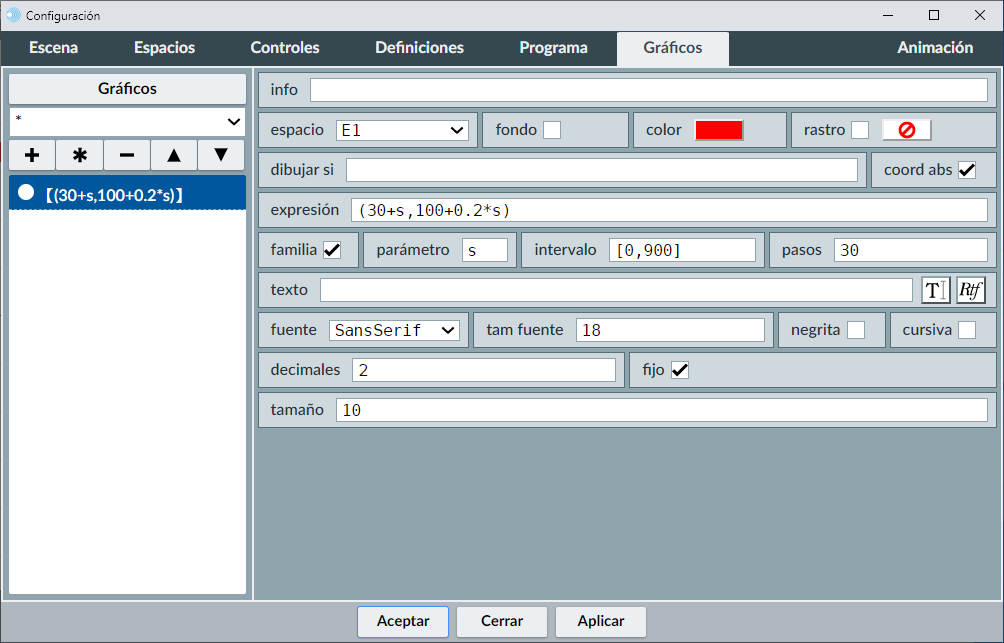
Task: Toggle the familia checkbox
Action: [x=332, y=250]
